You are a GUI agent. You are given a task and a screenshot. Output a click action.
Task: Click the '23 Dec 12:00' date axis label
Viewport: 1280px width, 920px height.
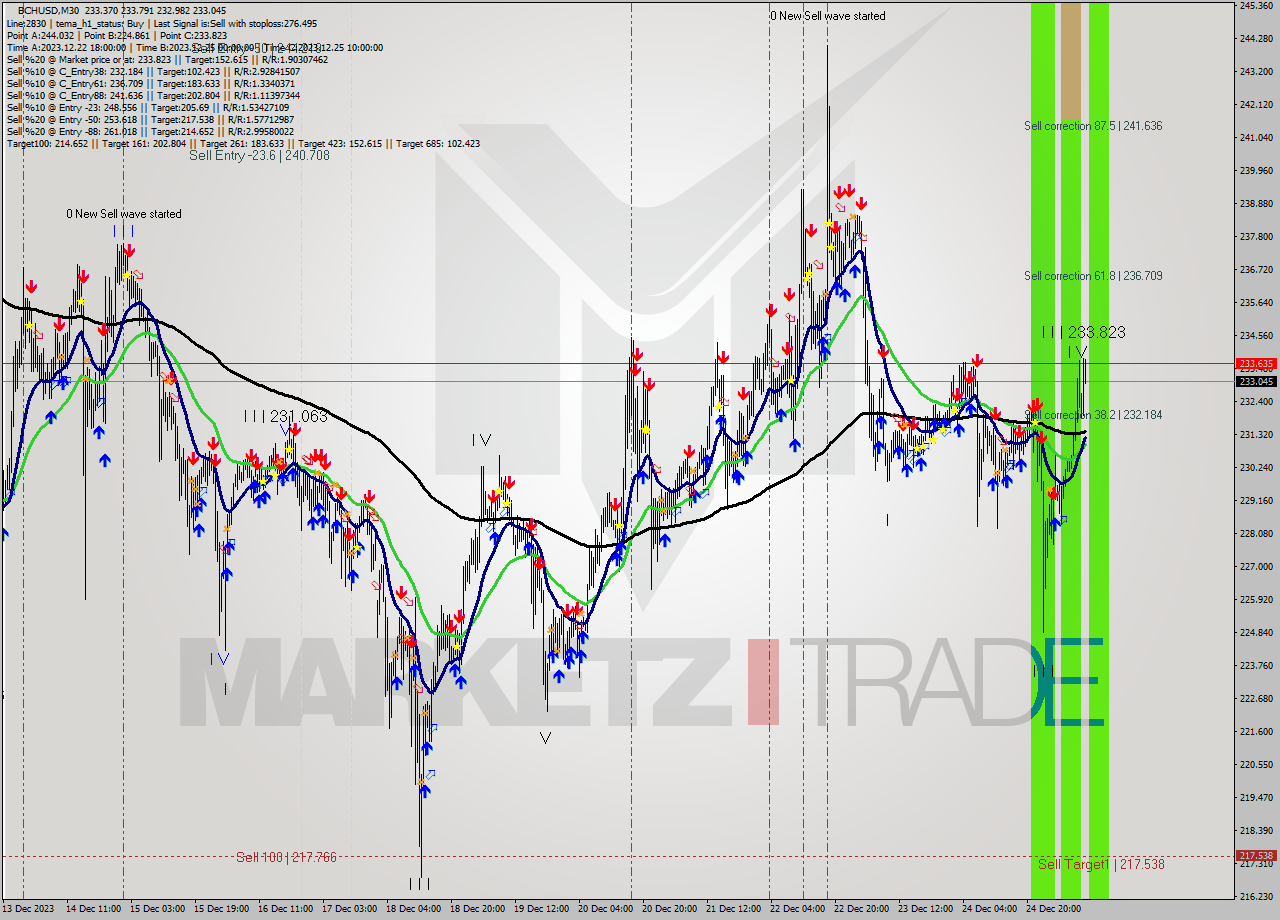coord(925,909)
